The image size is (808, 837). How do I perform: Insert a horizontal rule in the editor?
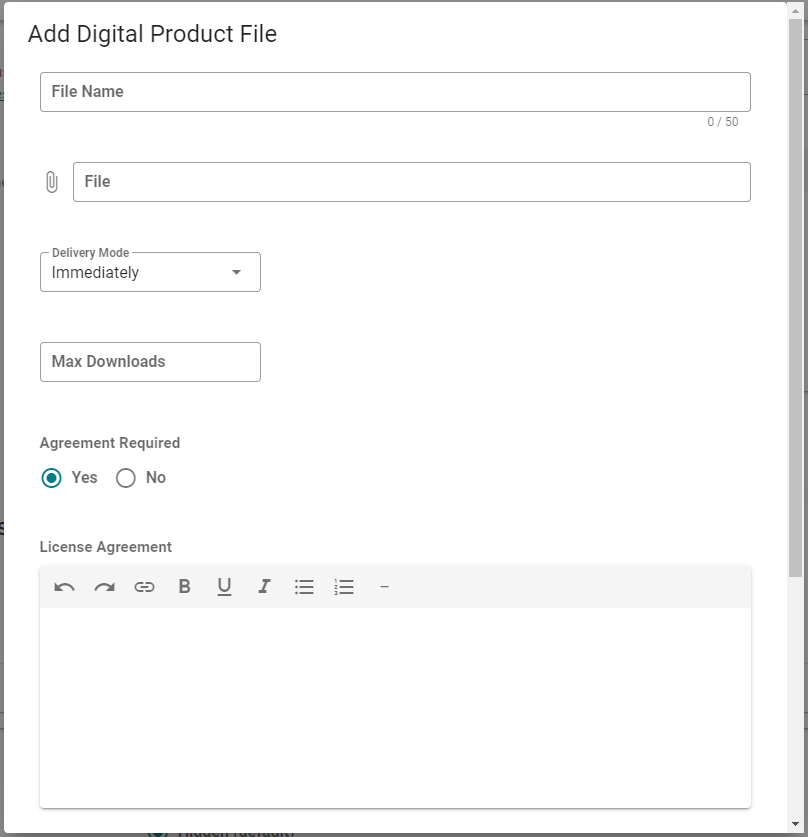[384, 587]
